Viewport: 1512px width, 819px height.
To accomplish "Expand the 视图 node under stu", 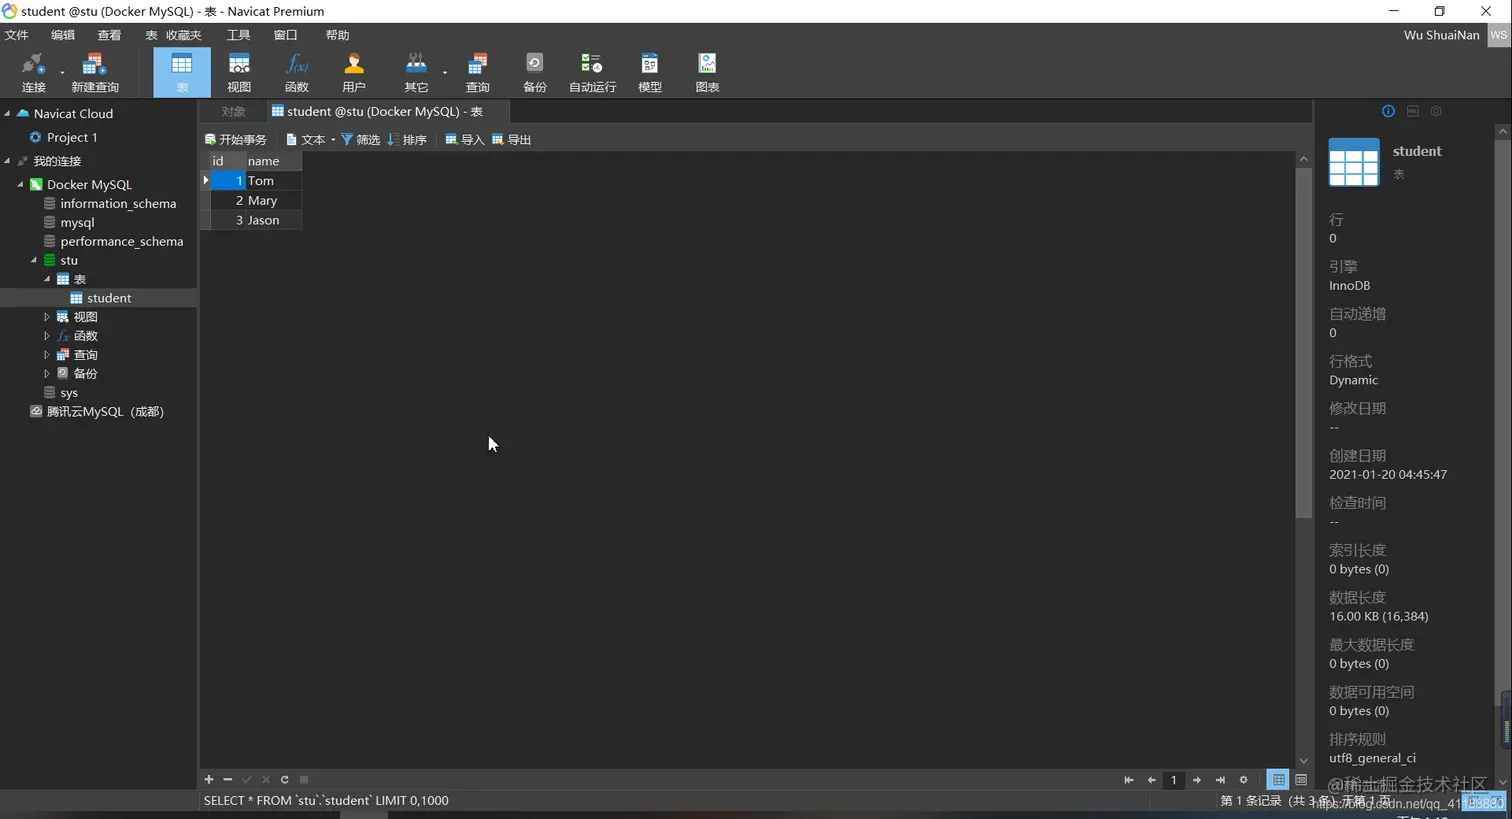I will (x=46, y=317).
